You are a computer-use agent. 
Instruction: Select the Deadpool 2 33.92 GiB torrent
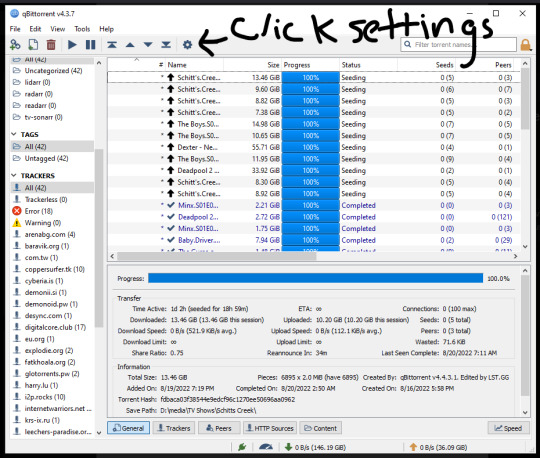coord(314,170)
